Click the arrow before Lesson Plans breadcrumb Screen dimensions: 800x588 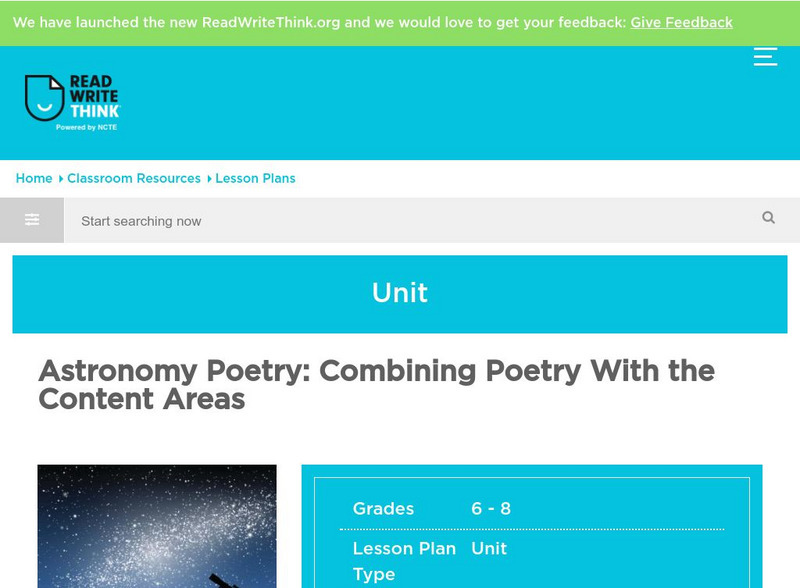(x=209, y=179)
